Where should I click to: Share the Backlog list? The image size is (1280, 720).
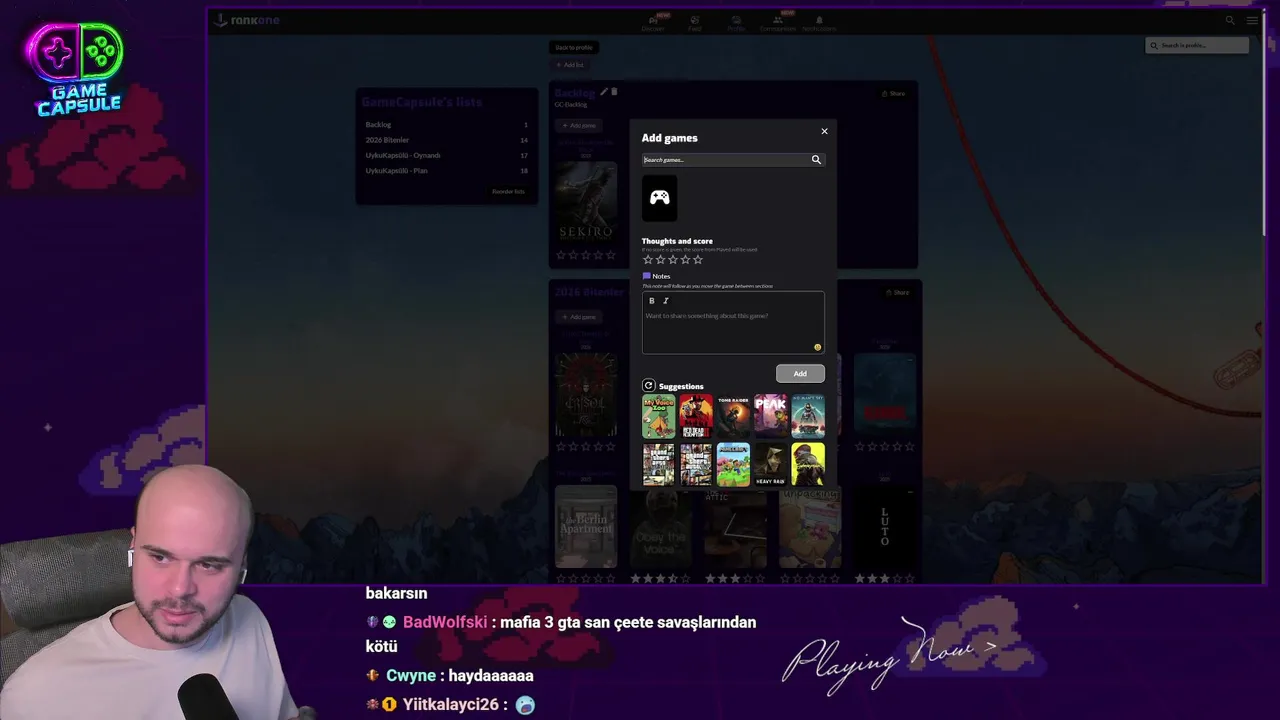(x=894, y=93)
